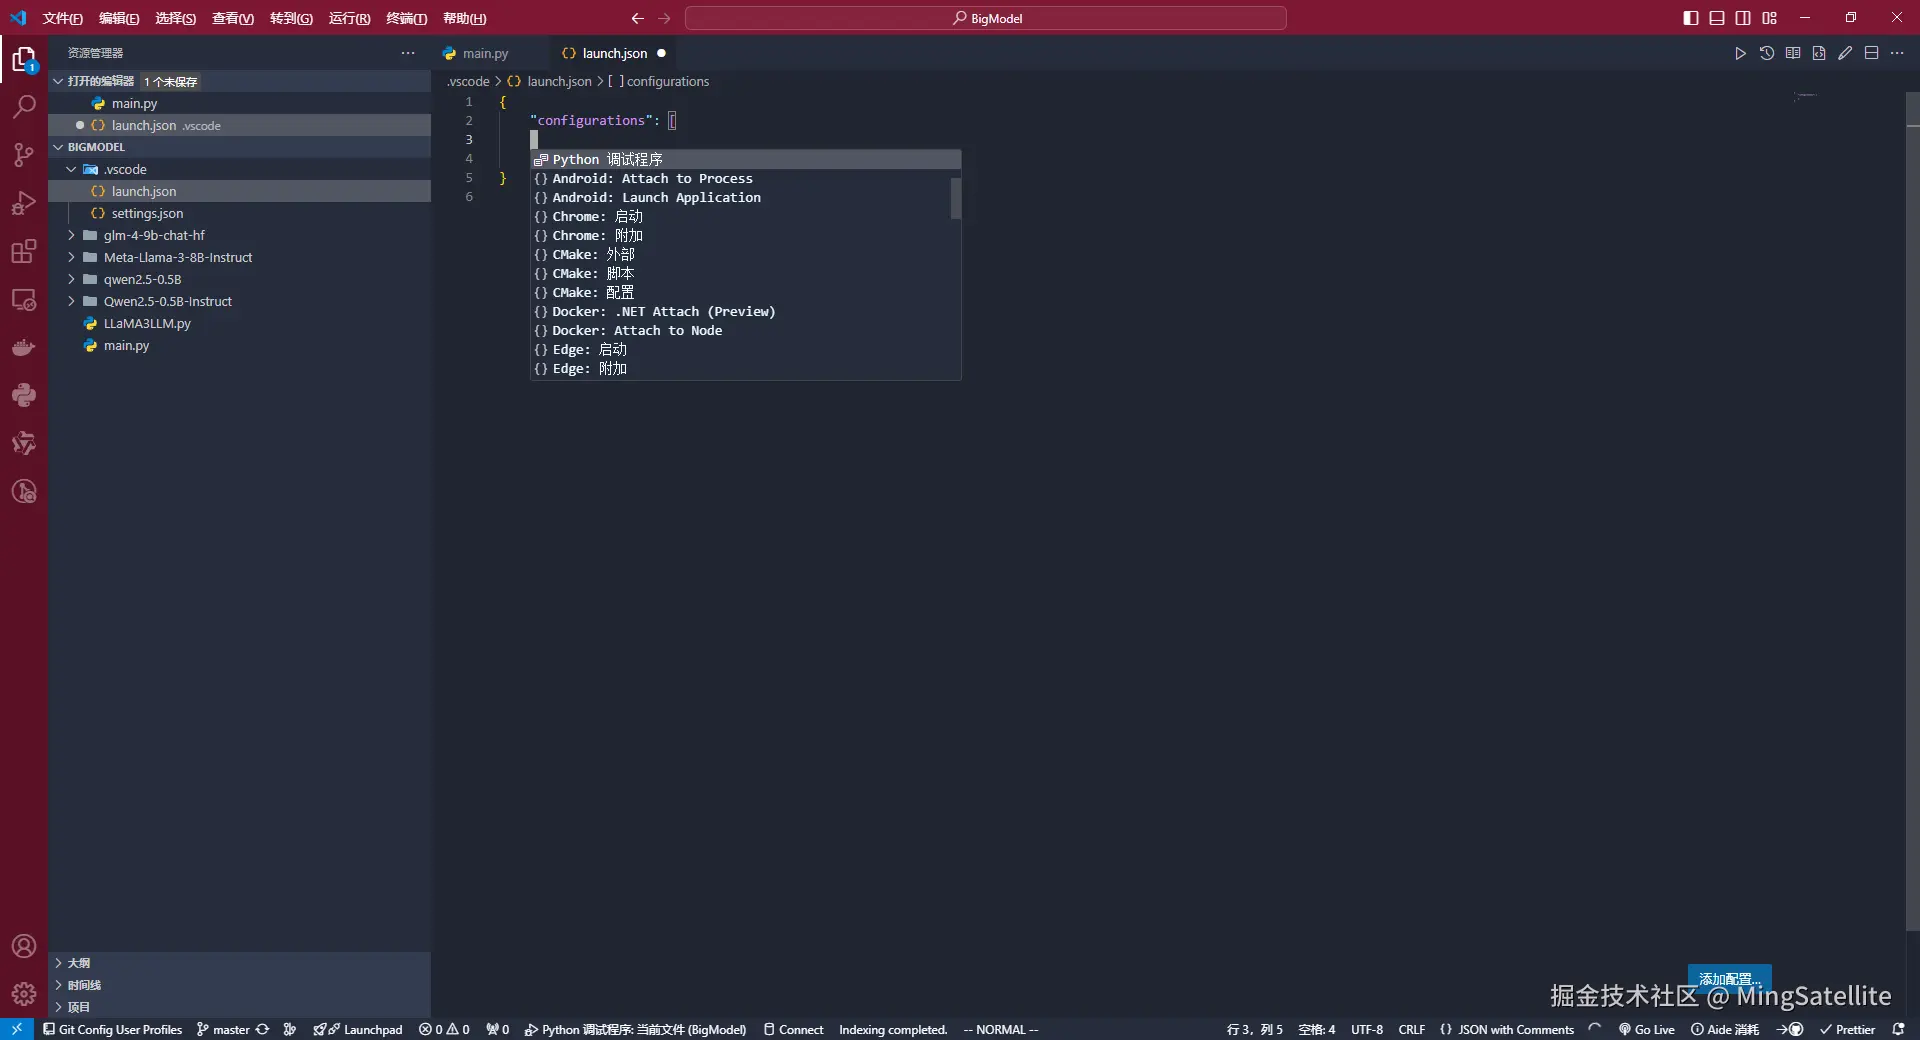Open the Docker view in activity bar
Screen dimensions: 1920x1040
(x=24, y=348)
